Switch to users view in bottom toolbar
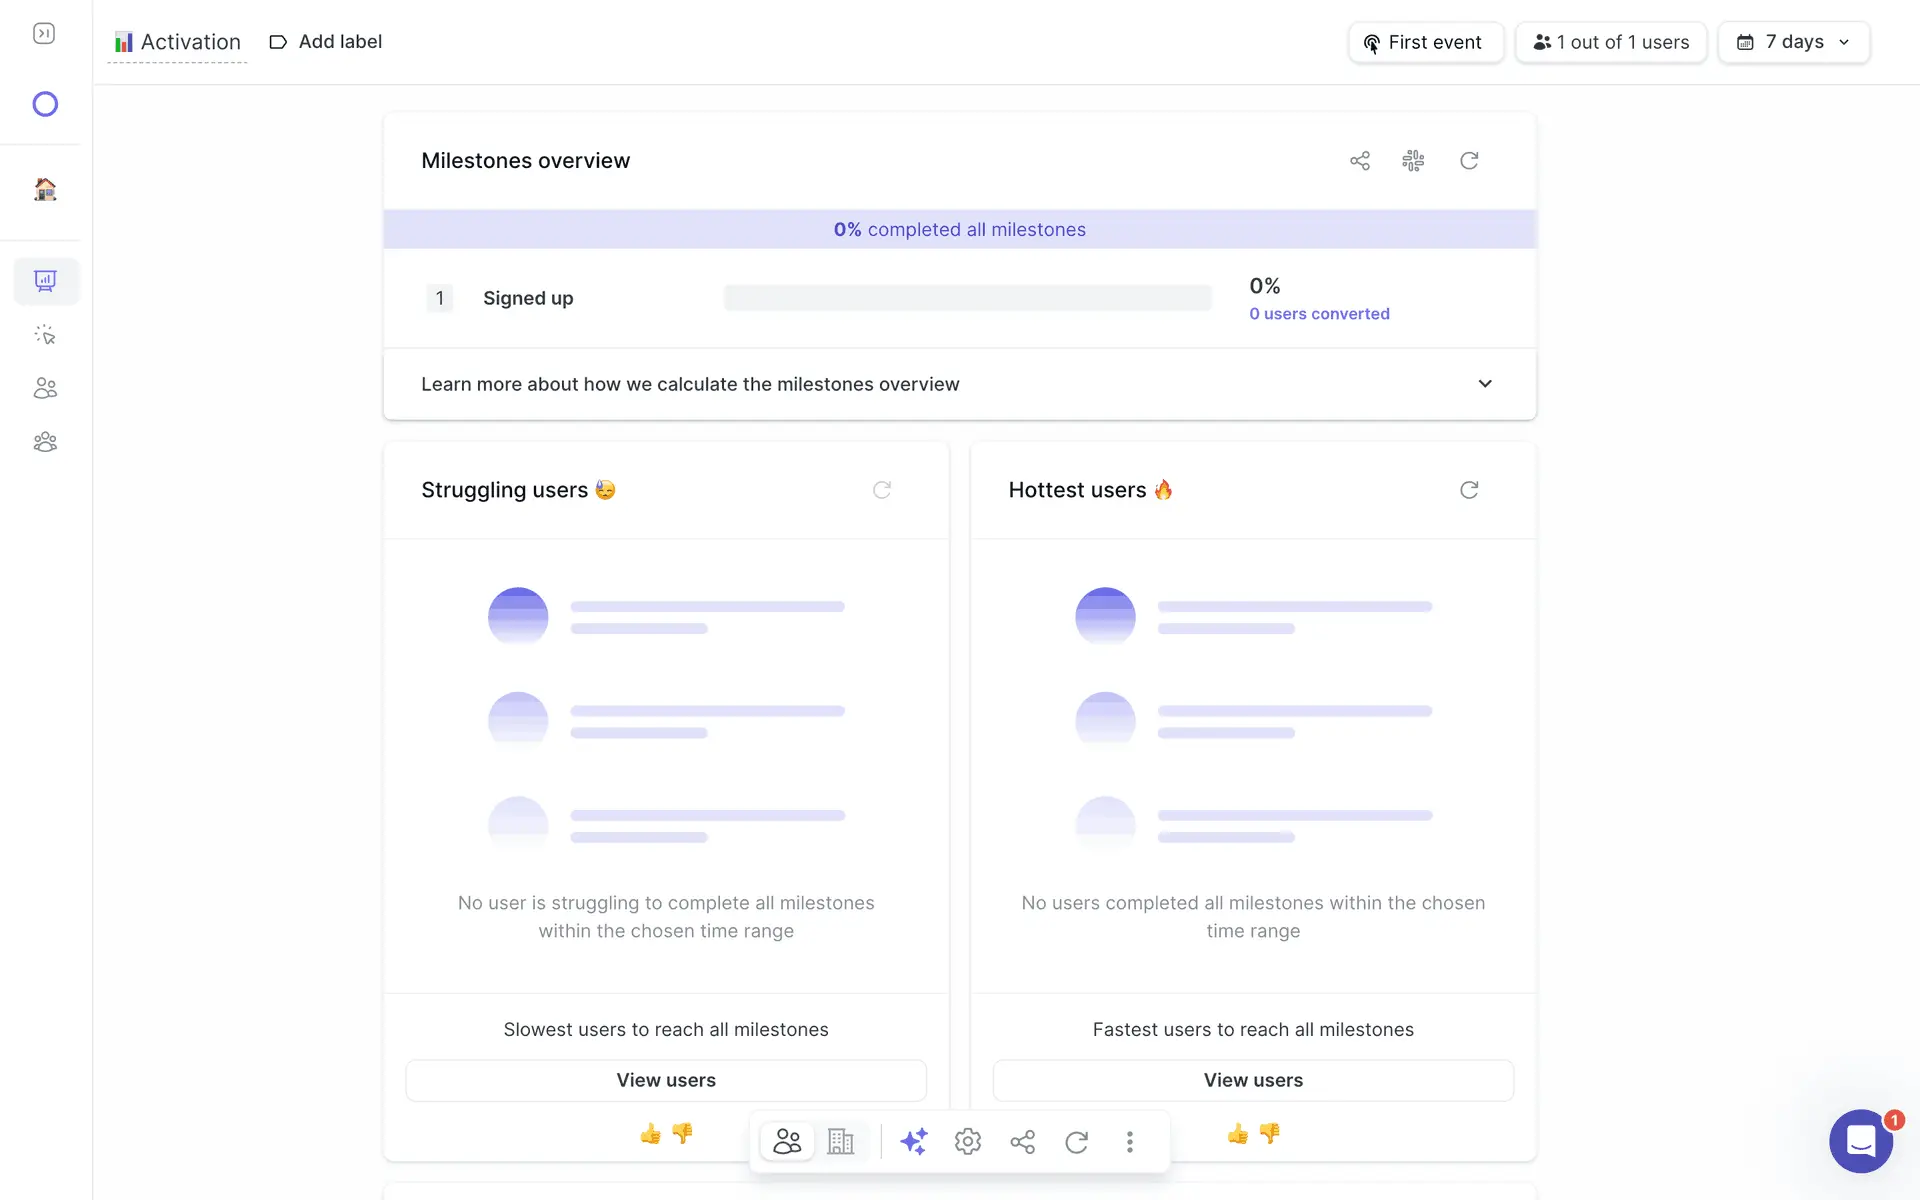 [787, 1141]
